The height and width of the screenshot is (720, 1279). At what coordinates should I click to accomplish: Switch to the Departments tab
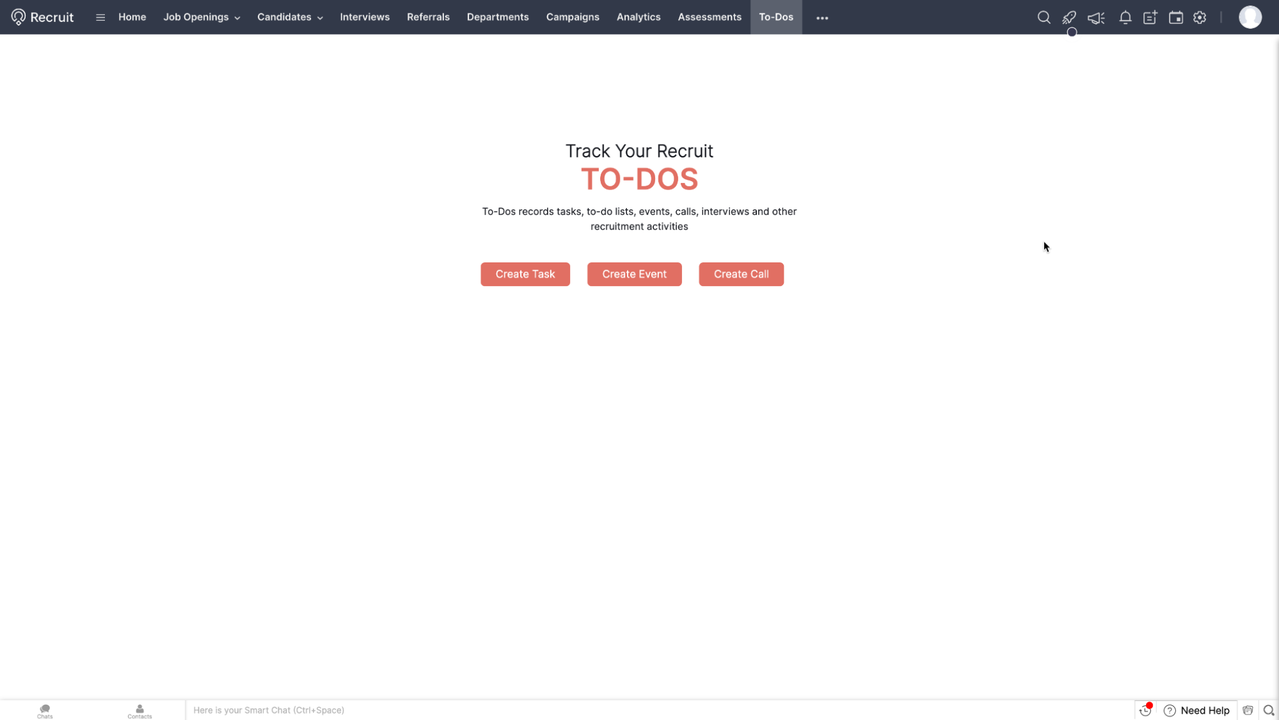498,17
